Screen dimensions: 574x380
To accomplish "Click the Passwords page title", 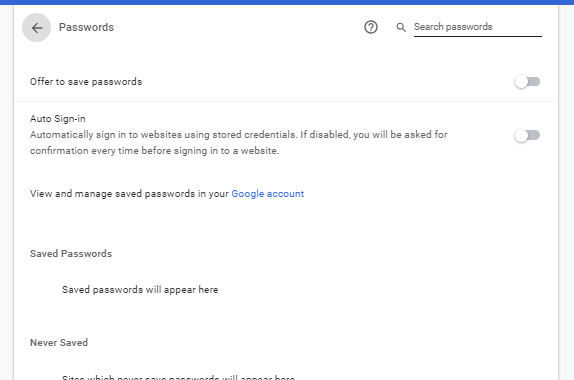I will point(86,27).
